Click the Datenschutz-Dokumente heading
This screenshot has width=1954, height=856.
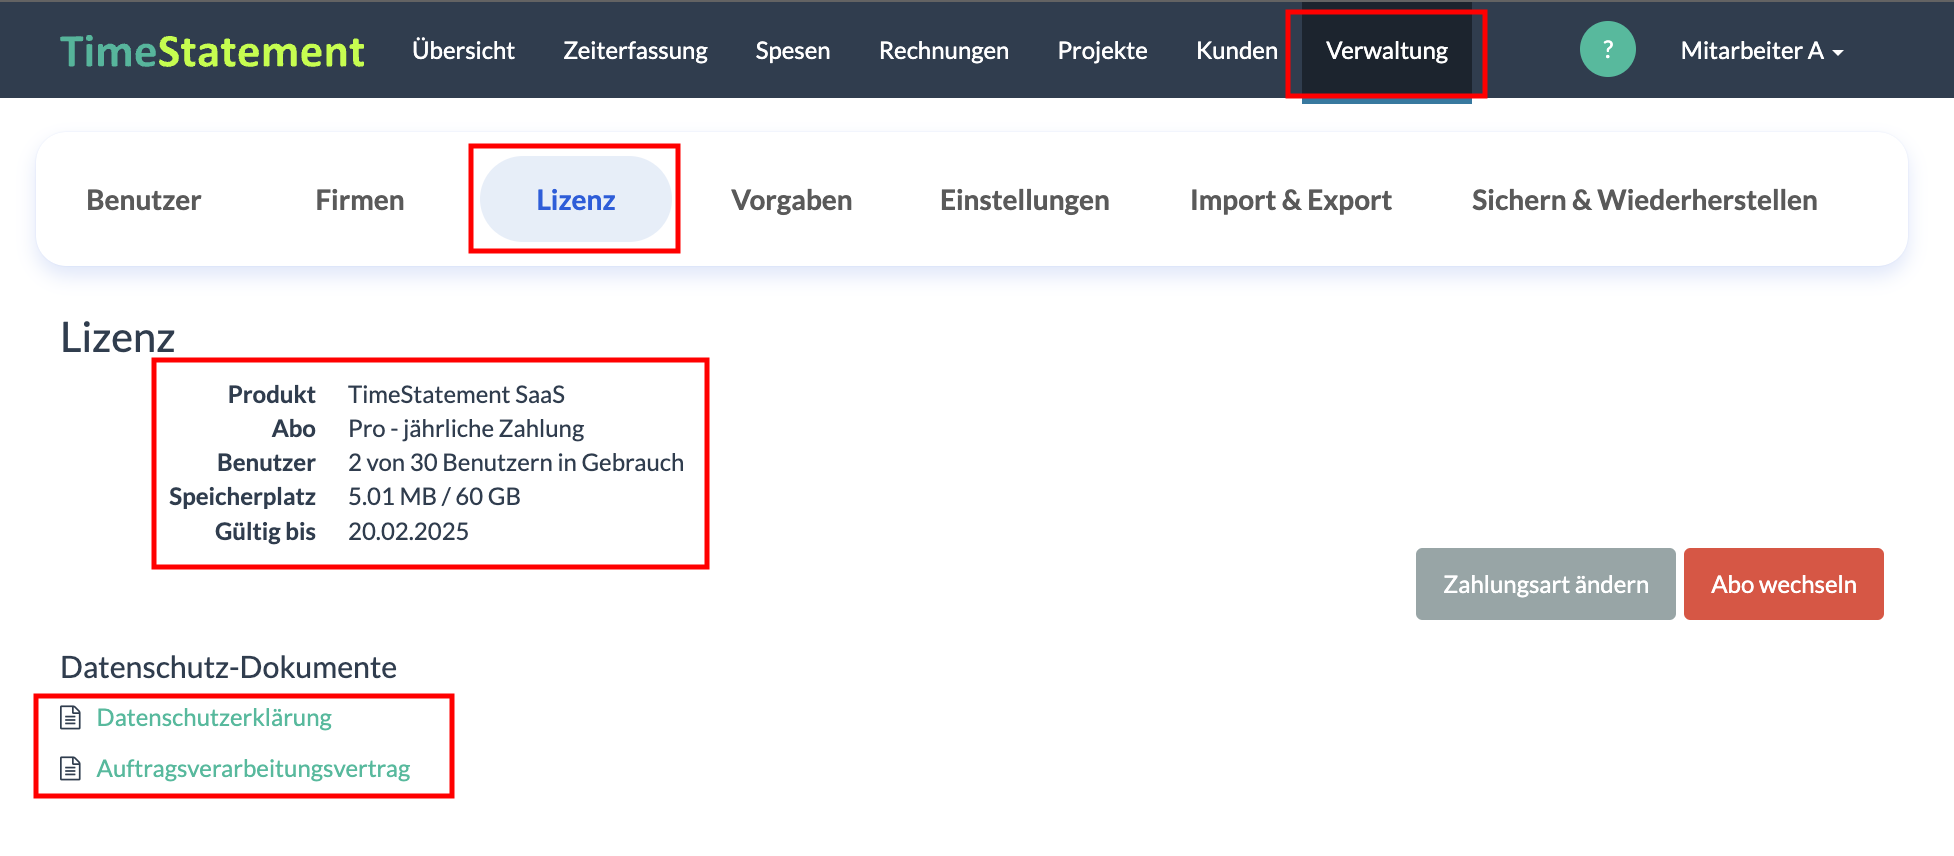(229, 667)
